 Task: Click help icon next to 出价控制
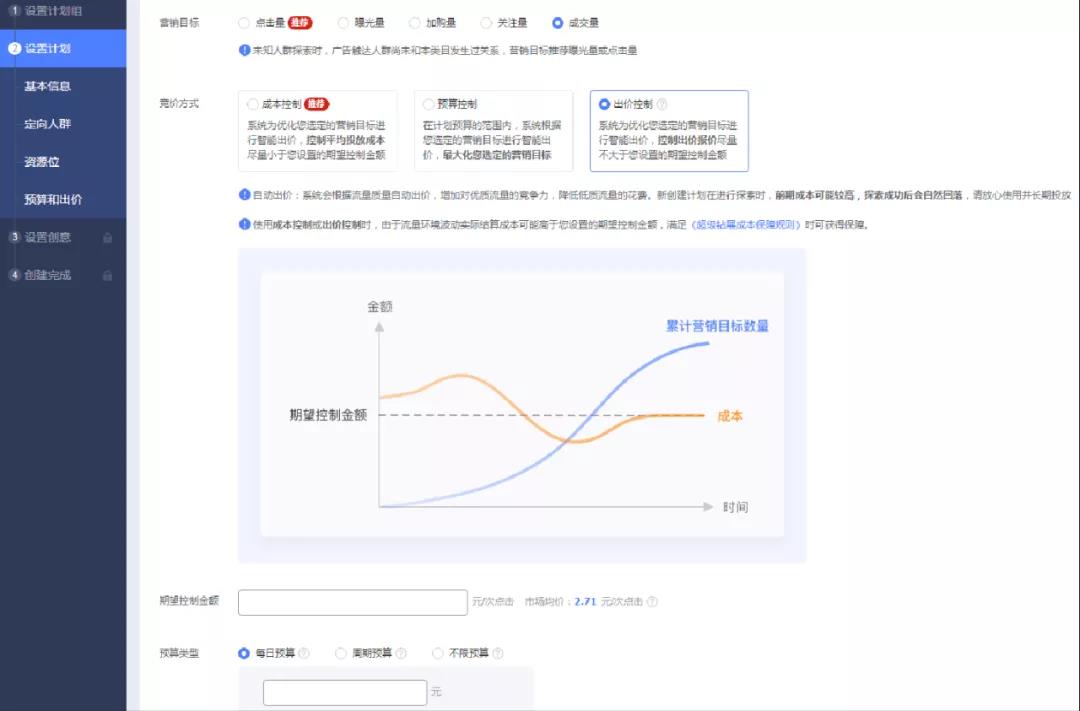[x=662, y=104]
